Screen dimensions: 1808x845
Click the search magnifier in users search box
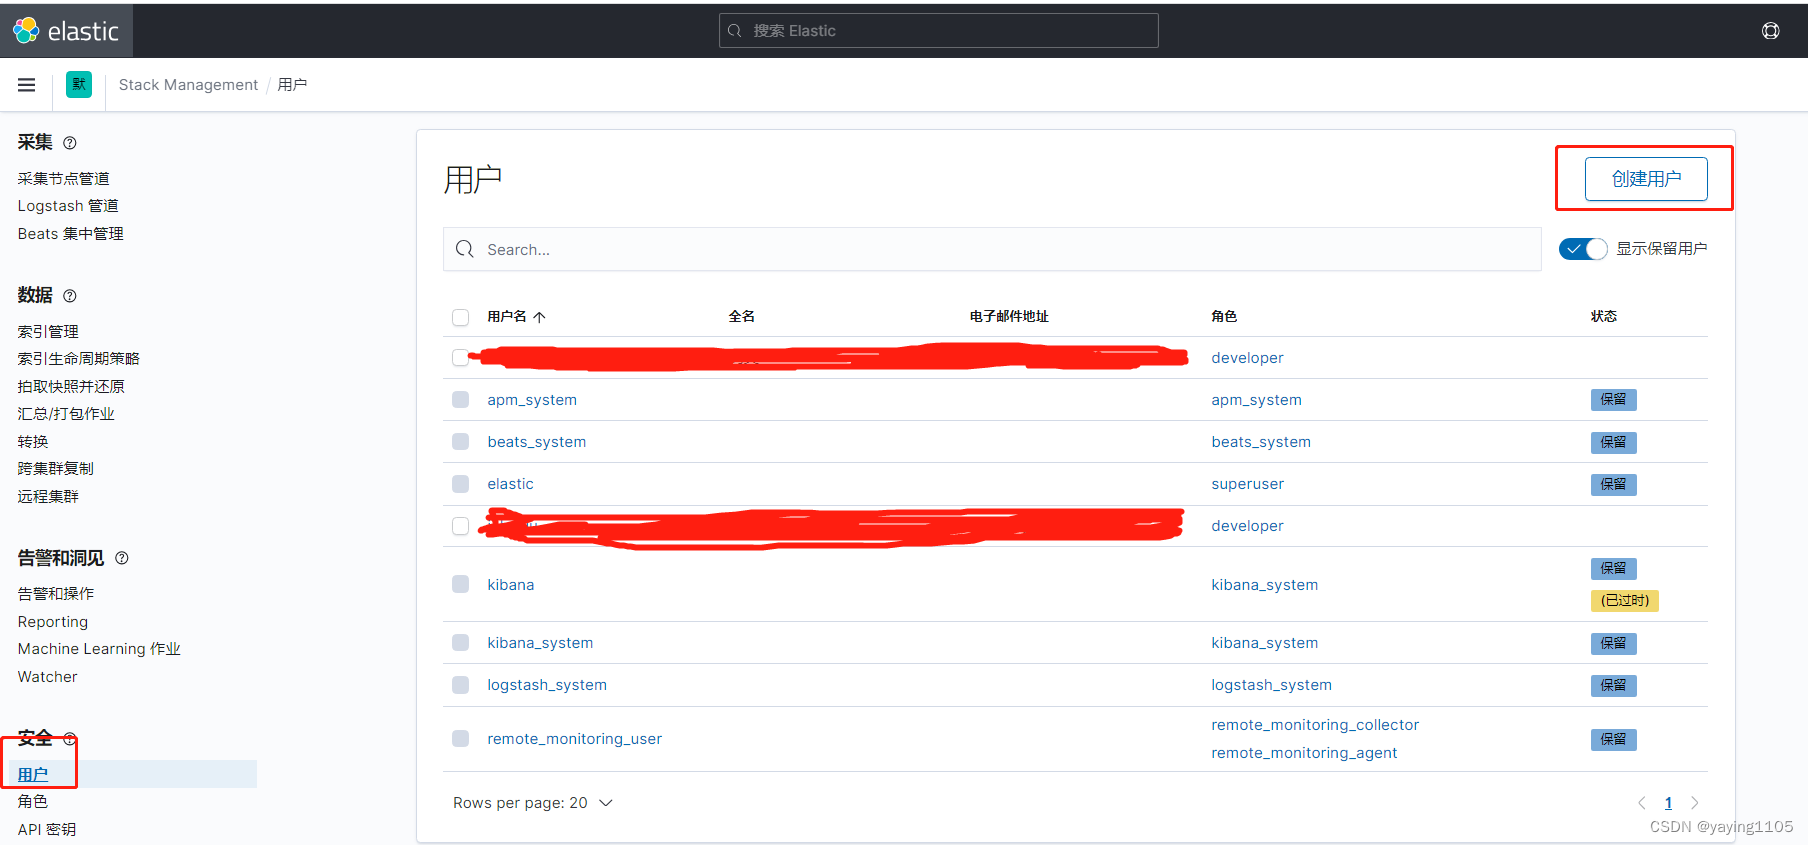[x=465, y=249]
